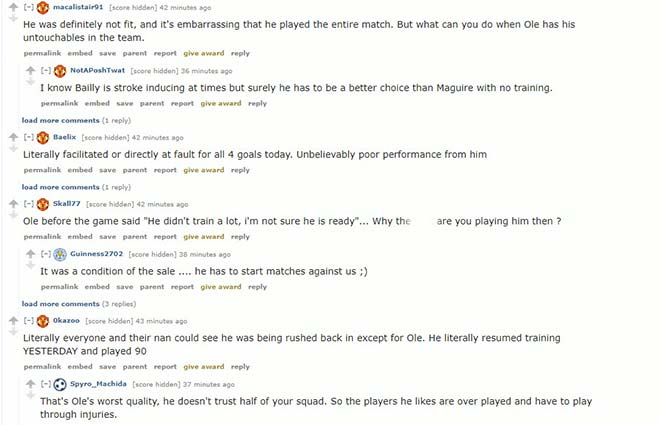660x425 pixels.
Task: Upvote Guinness2702's reply
Action: click(x=30, y=253)
